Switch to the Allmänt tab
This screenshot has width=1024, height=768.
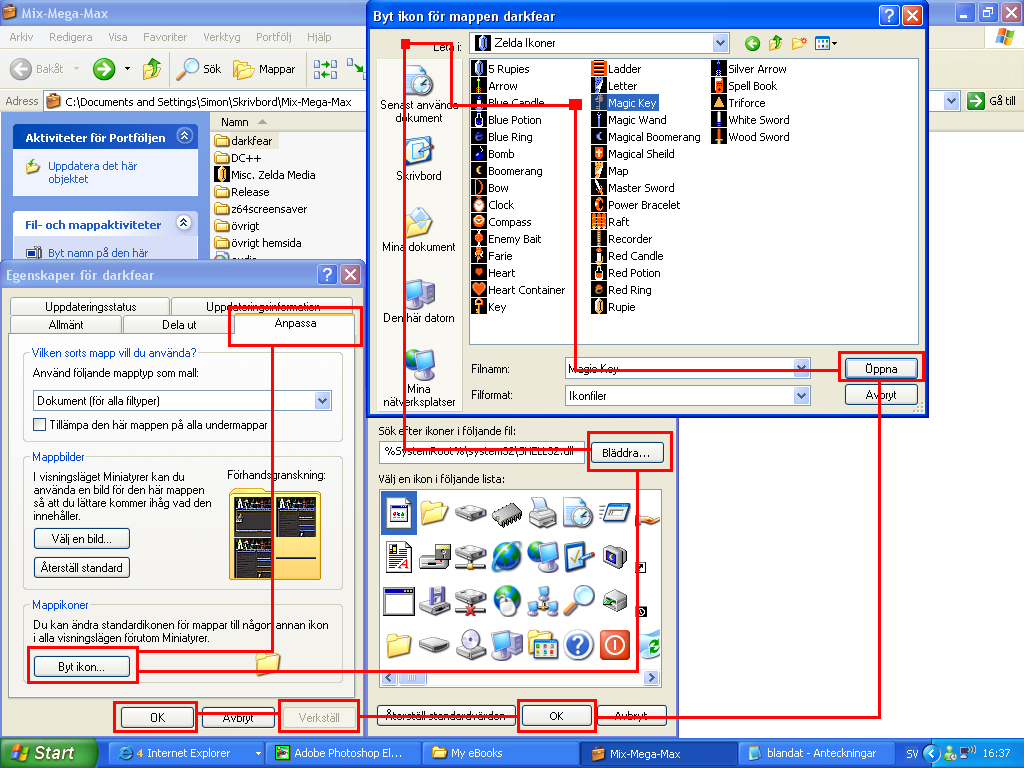coord(66,325)
